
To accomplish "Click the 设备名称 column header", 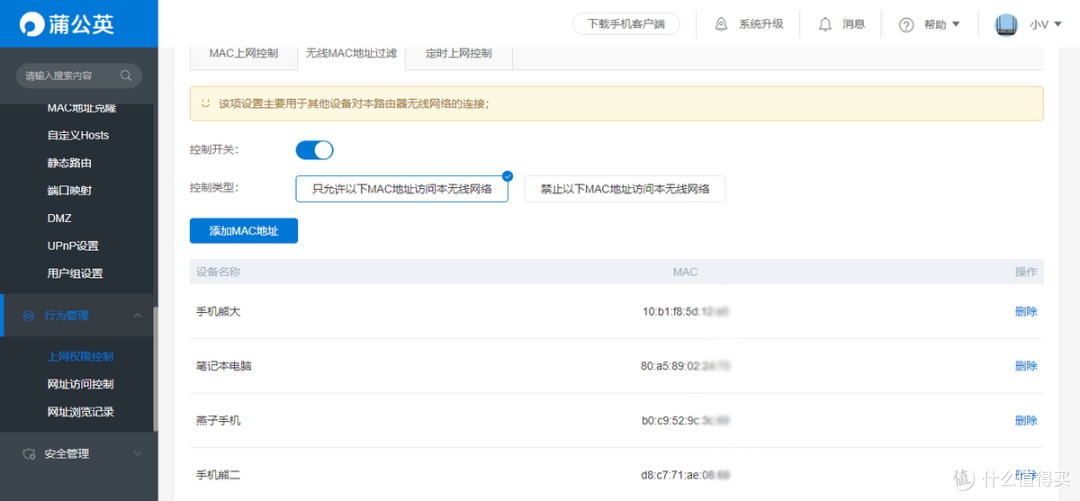I will click(x=218, y=272).
